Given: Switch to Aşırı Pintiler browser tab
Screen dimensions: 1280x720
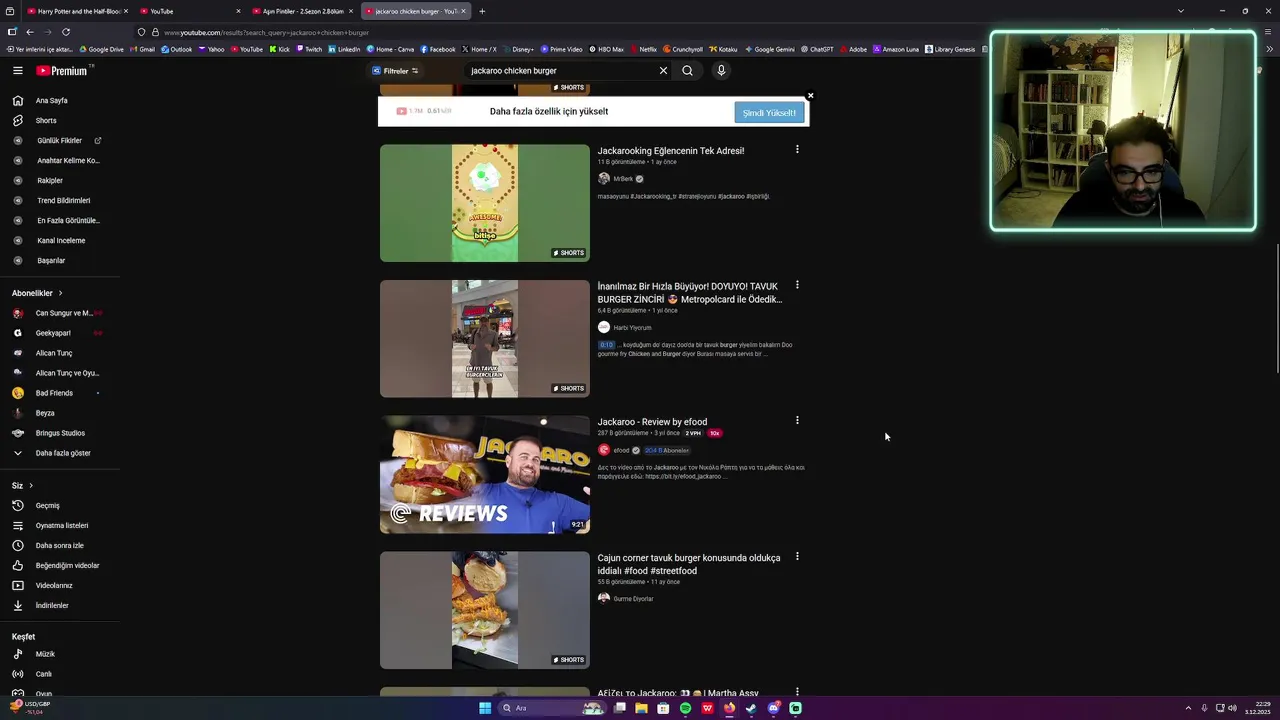Looking at the screenshot, I should [x=303, y=11].
